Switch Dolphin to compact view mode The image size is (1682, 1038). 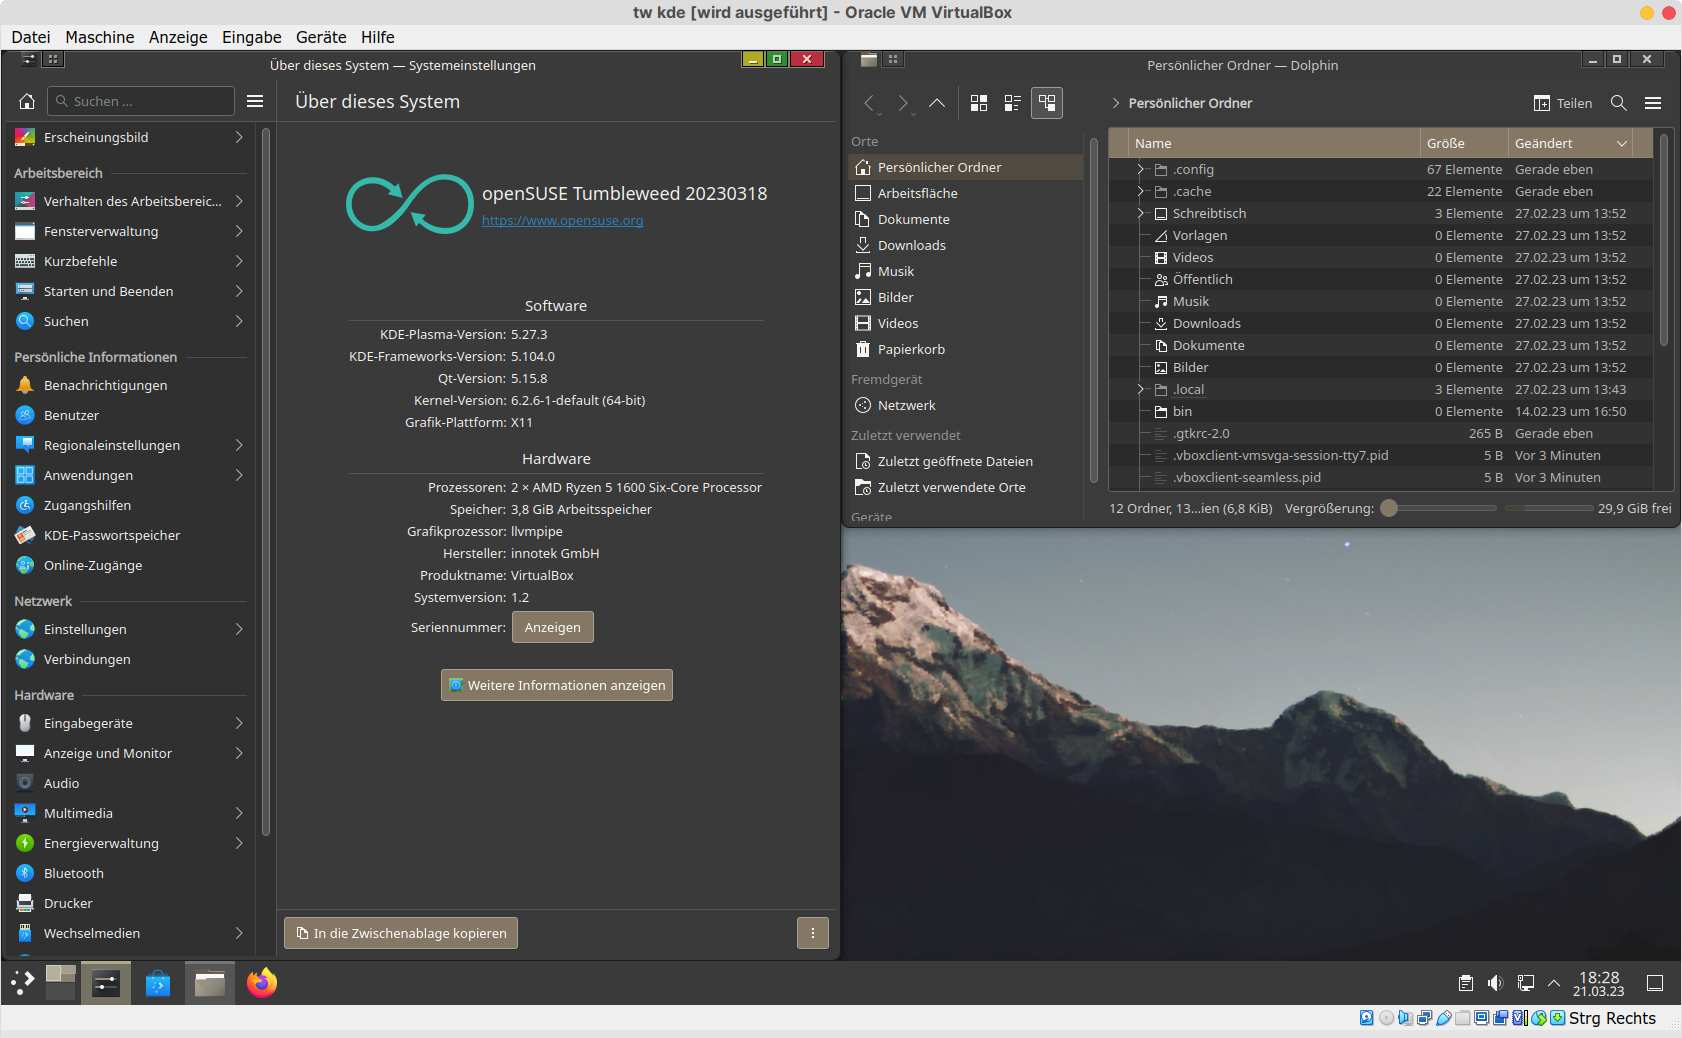pos(1013,103)
